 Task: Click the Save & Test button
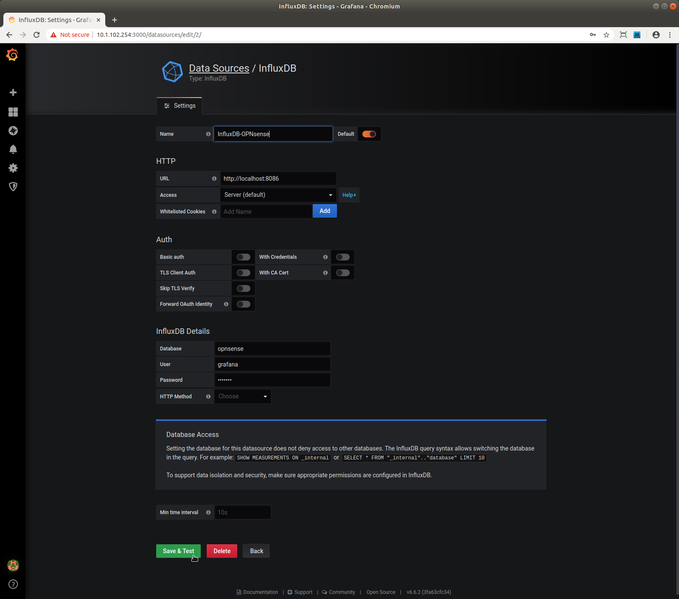178,551
